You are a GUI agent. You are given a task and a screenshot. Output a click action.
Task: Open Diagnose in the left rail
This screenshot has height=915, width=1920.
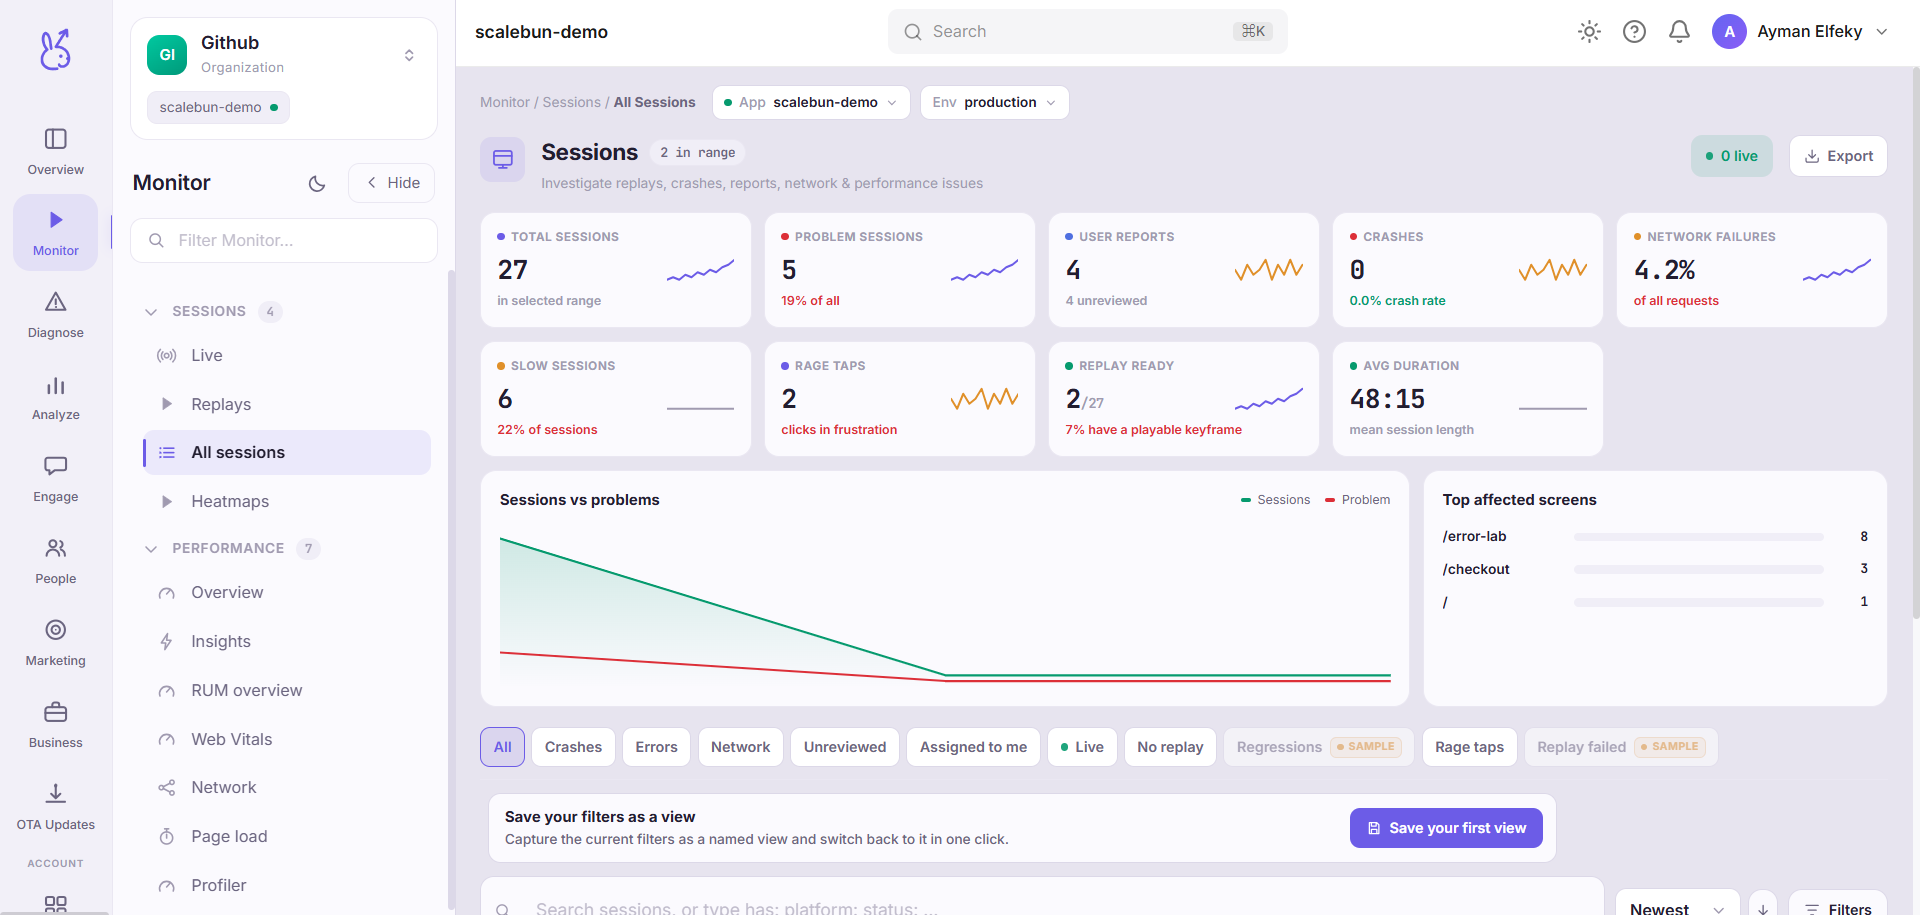point(56,315)
